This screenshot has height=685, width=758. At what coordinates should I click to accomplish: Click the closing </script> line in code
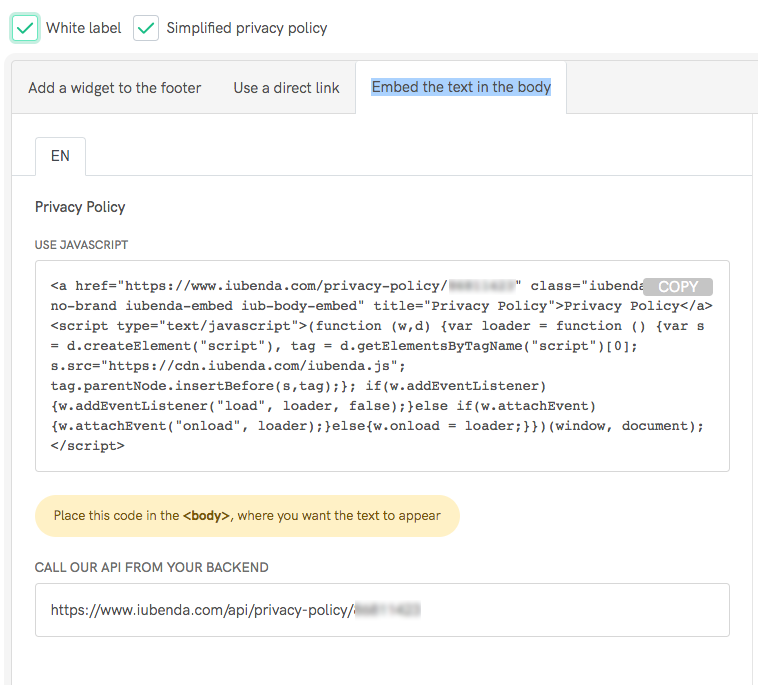88,446
